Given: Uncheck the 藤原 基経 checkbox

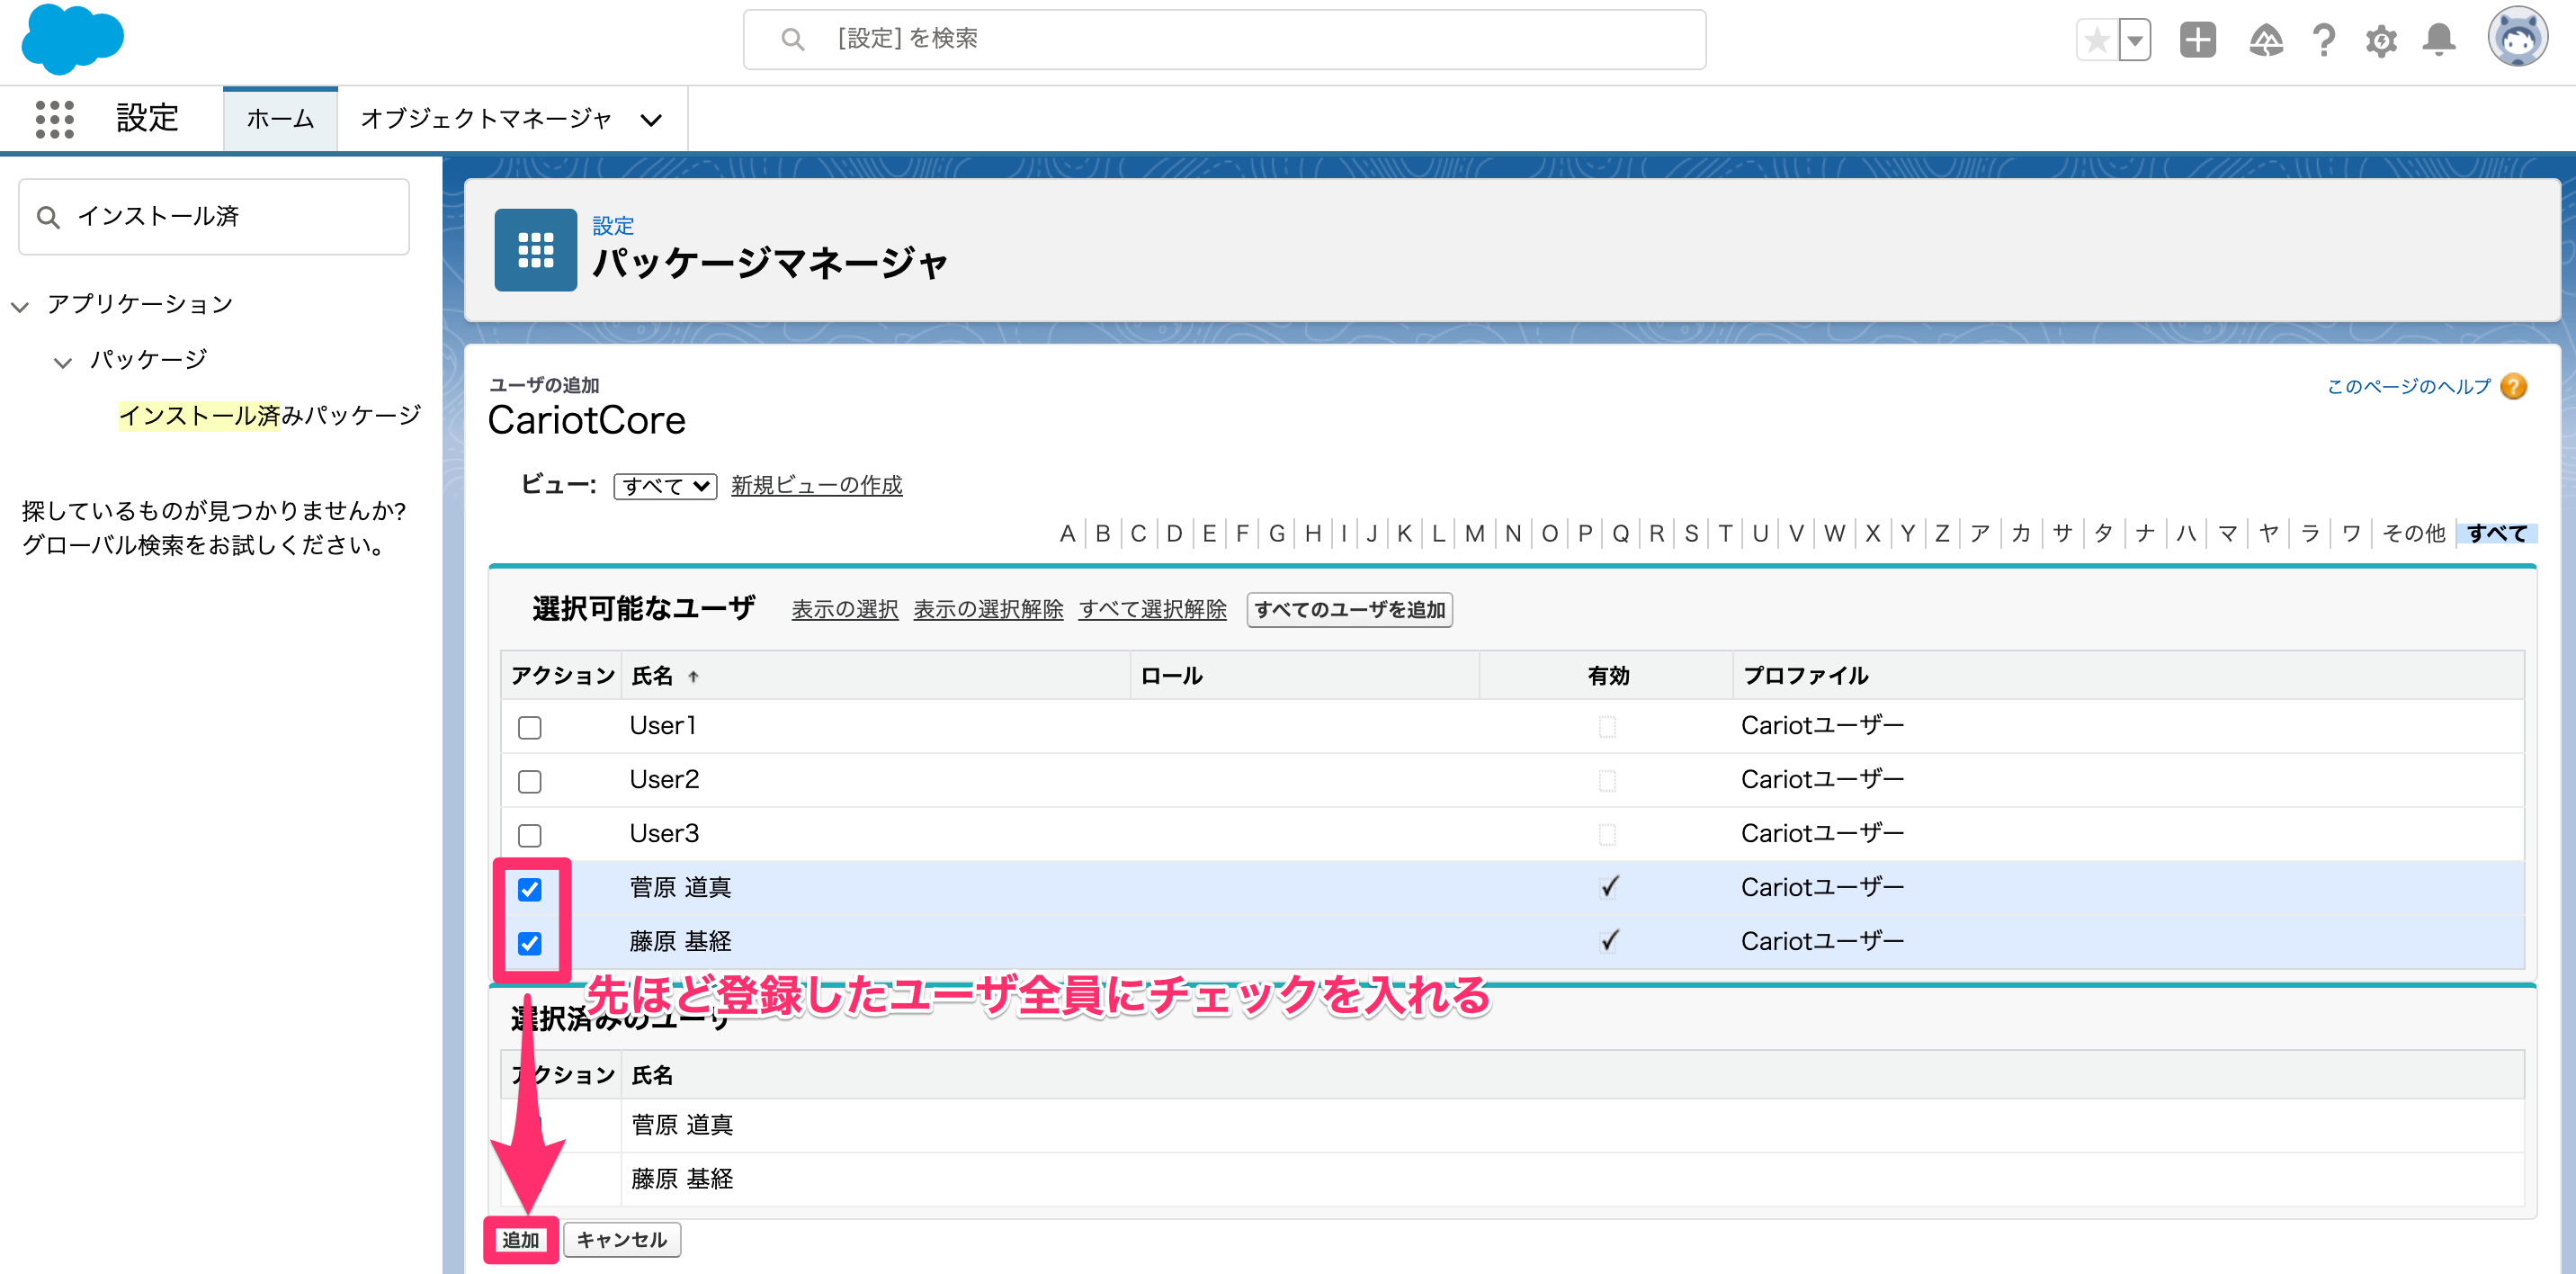Looking at the screenshot, I should (x=530, y=943).
